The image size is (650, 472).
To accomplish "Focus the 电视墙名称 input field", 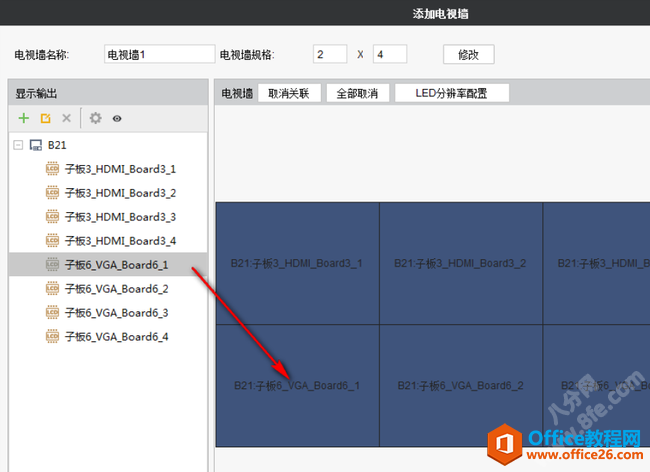I will [160, 54].
